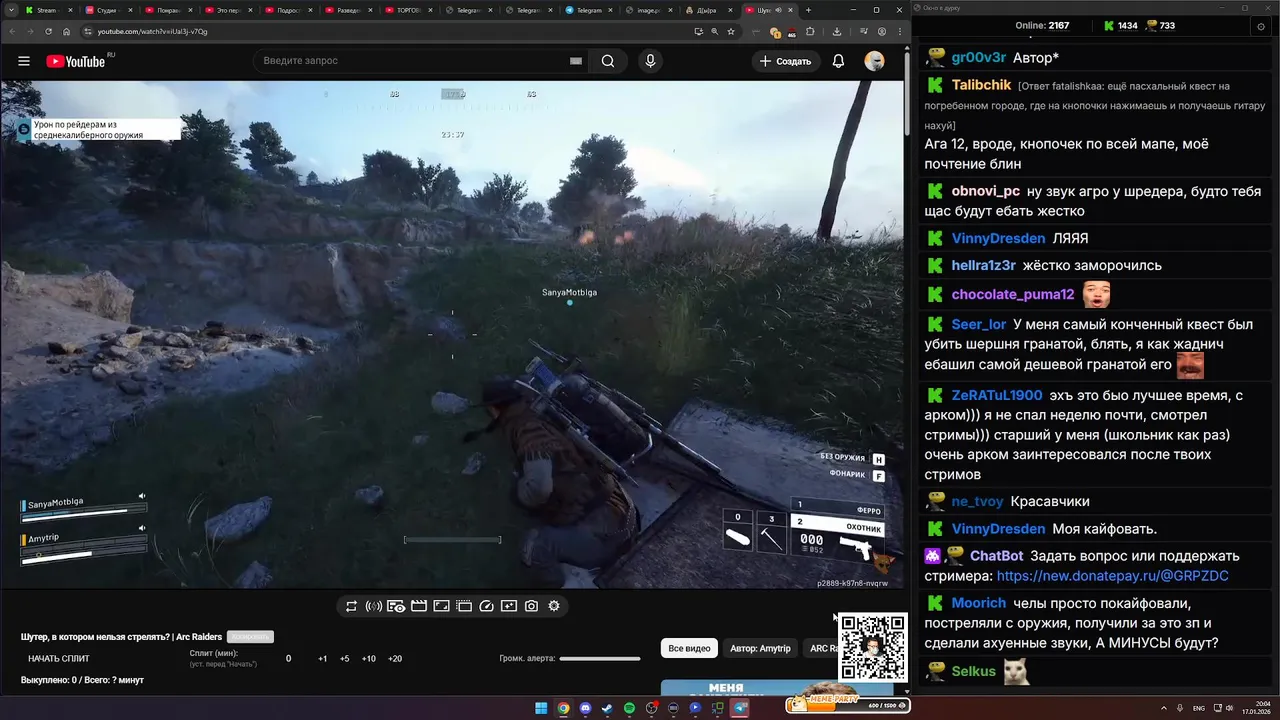
Task: Click the browser address bar URL
Action: (x=153, y=31)
